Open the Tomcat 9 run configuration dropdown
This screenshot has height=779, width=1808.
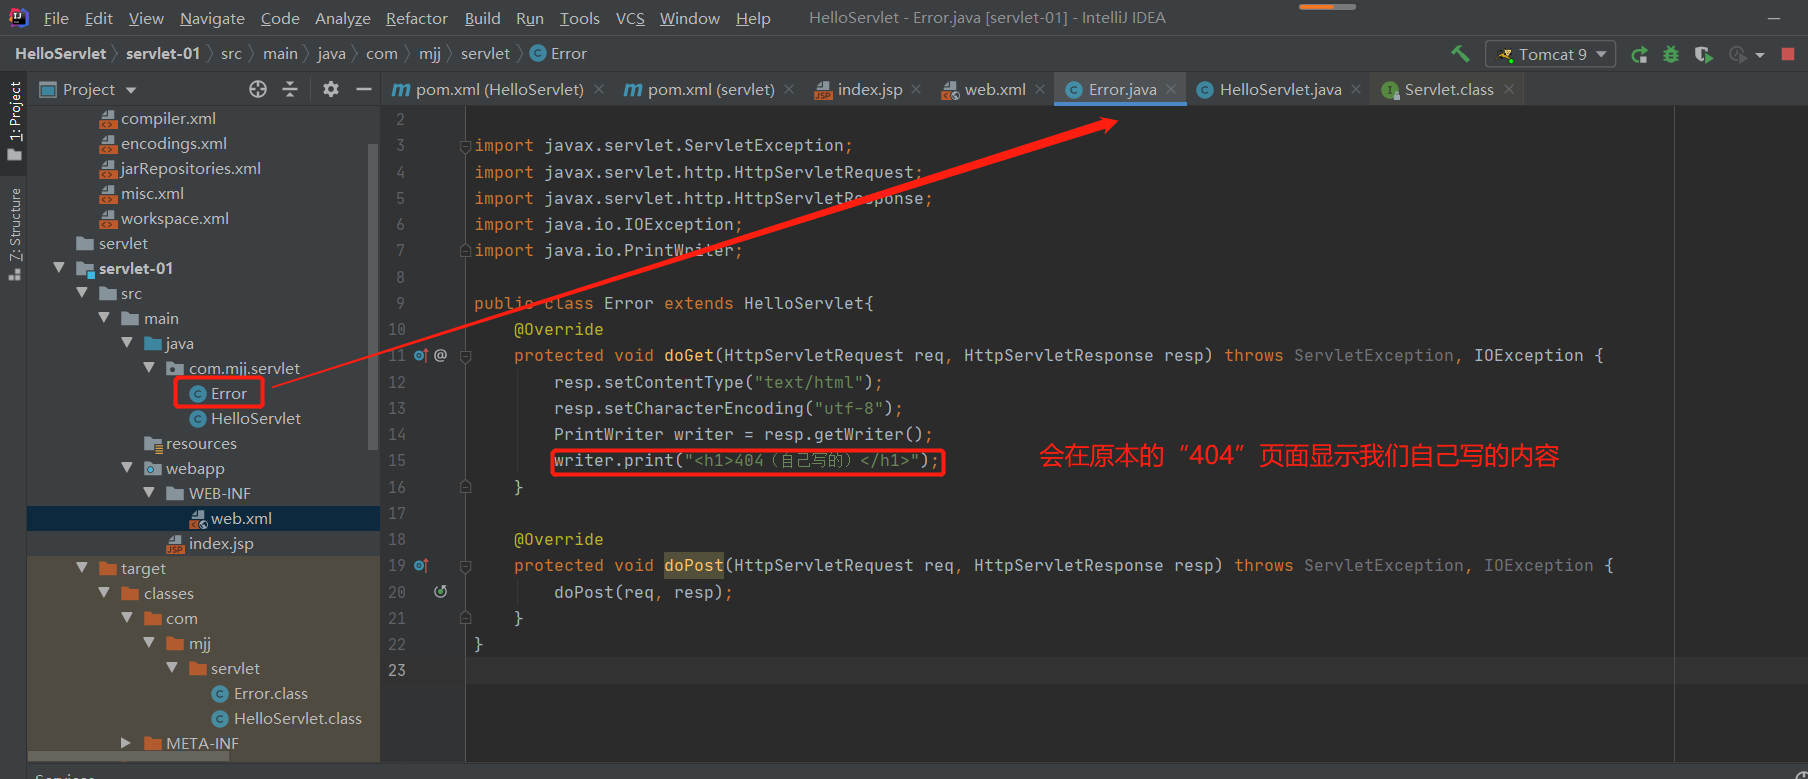(x=1550, y=54)
